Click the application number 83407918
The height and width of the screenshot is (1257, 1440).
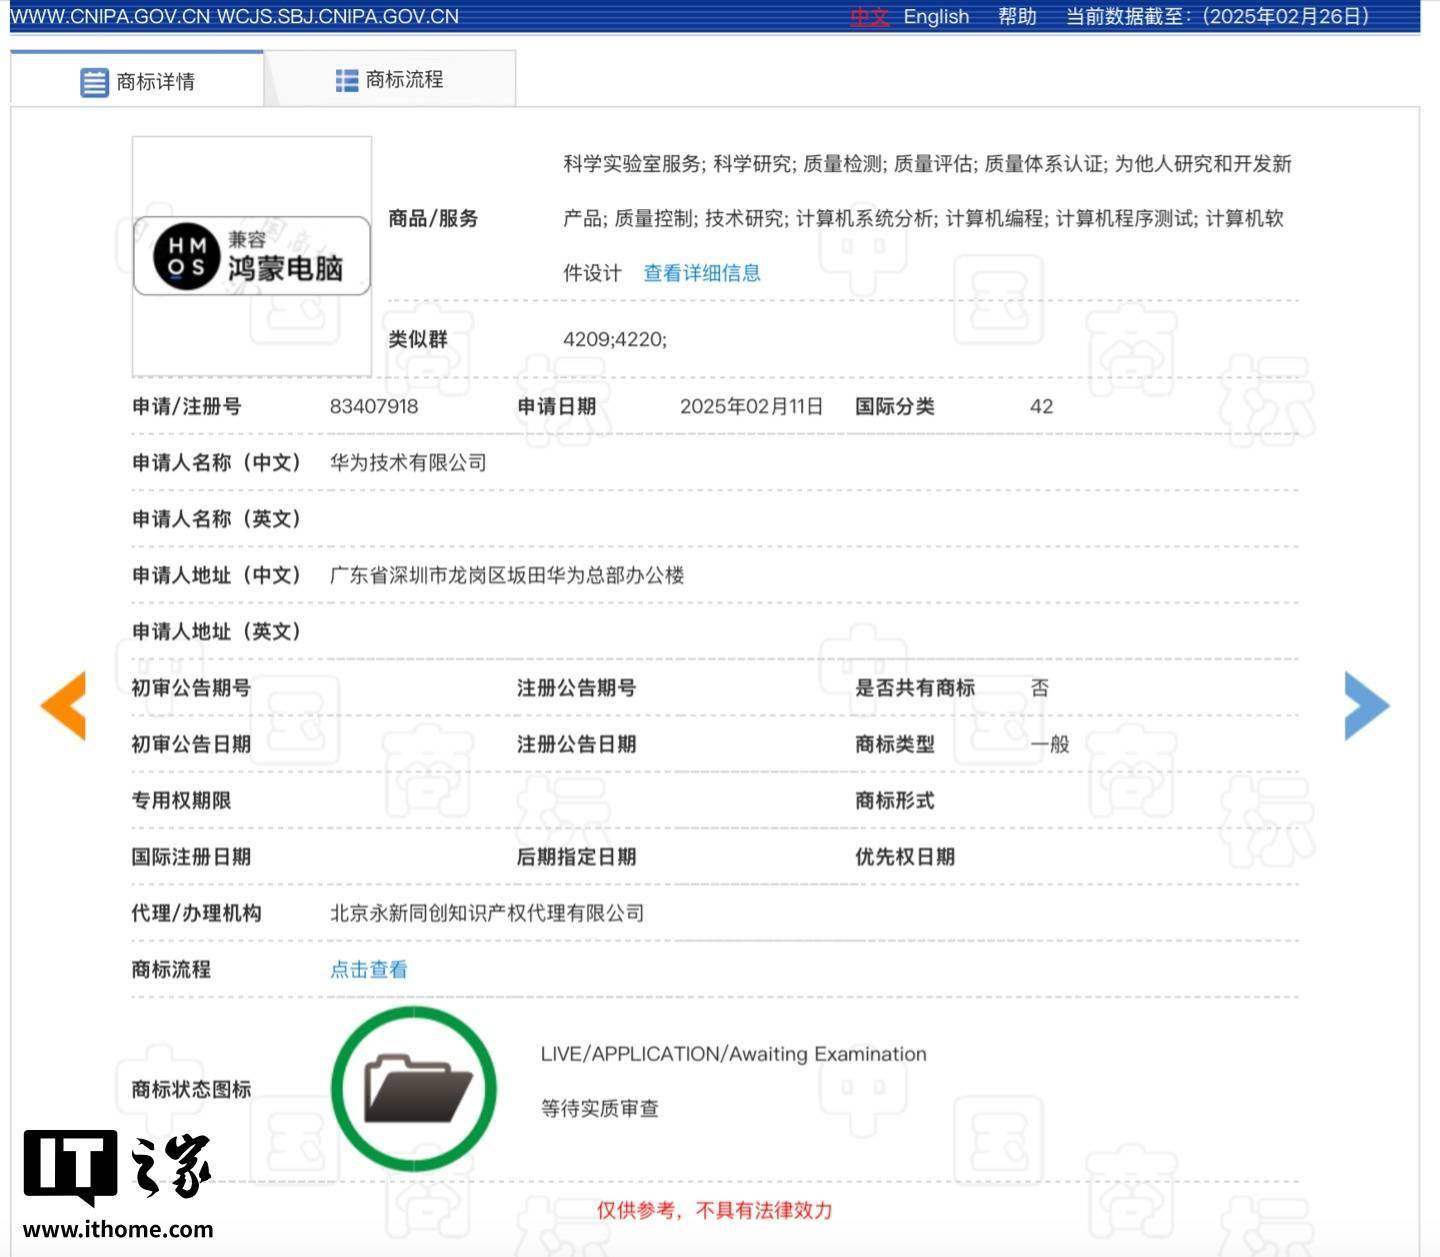[x=374, y=406]
